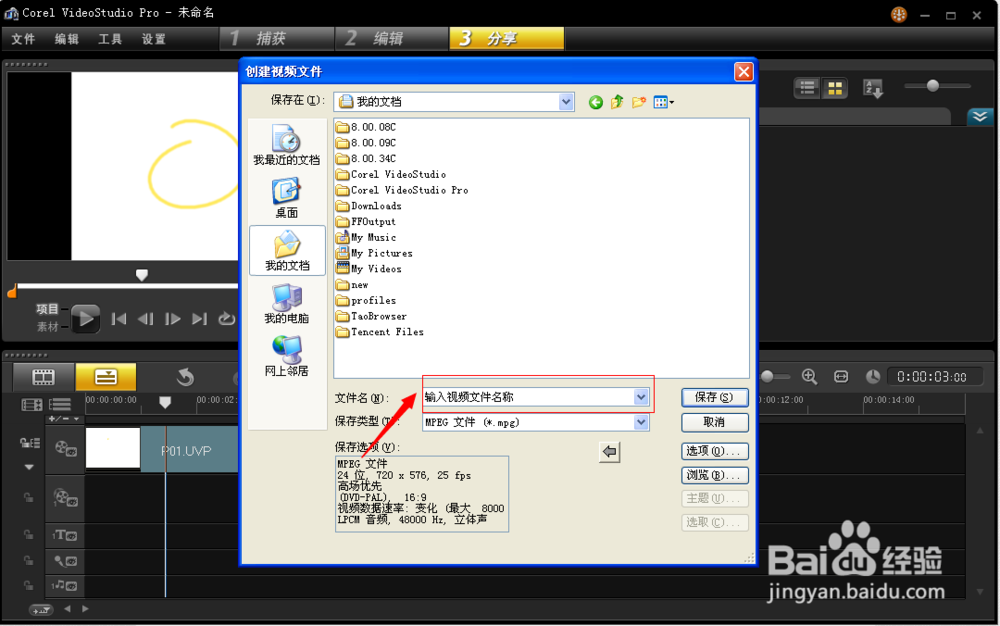Viewport: 1000px width, 626px height.
Task: Switch to step 2 编辑 tab
Action: point(392,38)
